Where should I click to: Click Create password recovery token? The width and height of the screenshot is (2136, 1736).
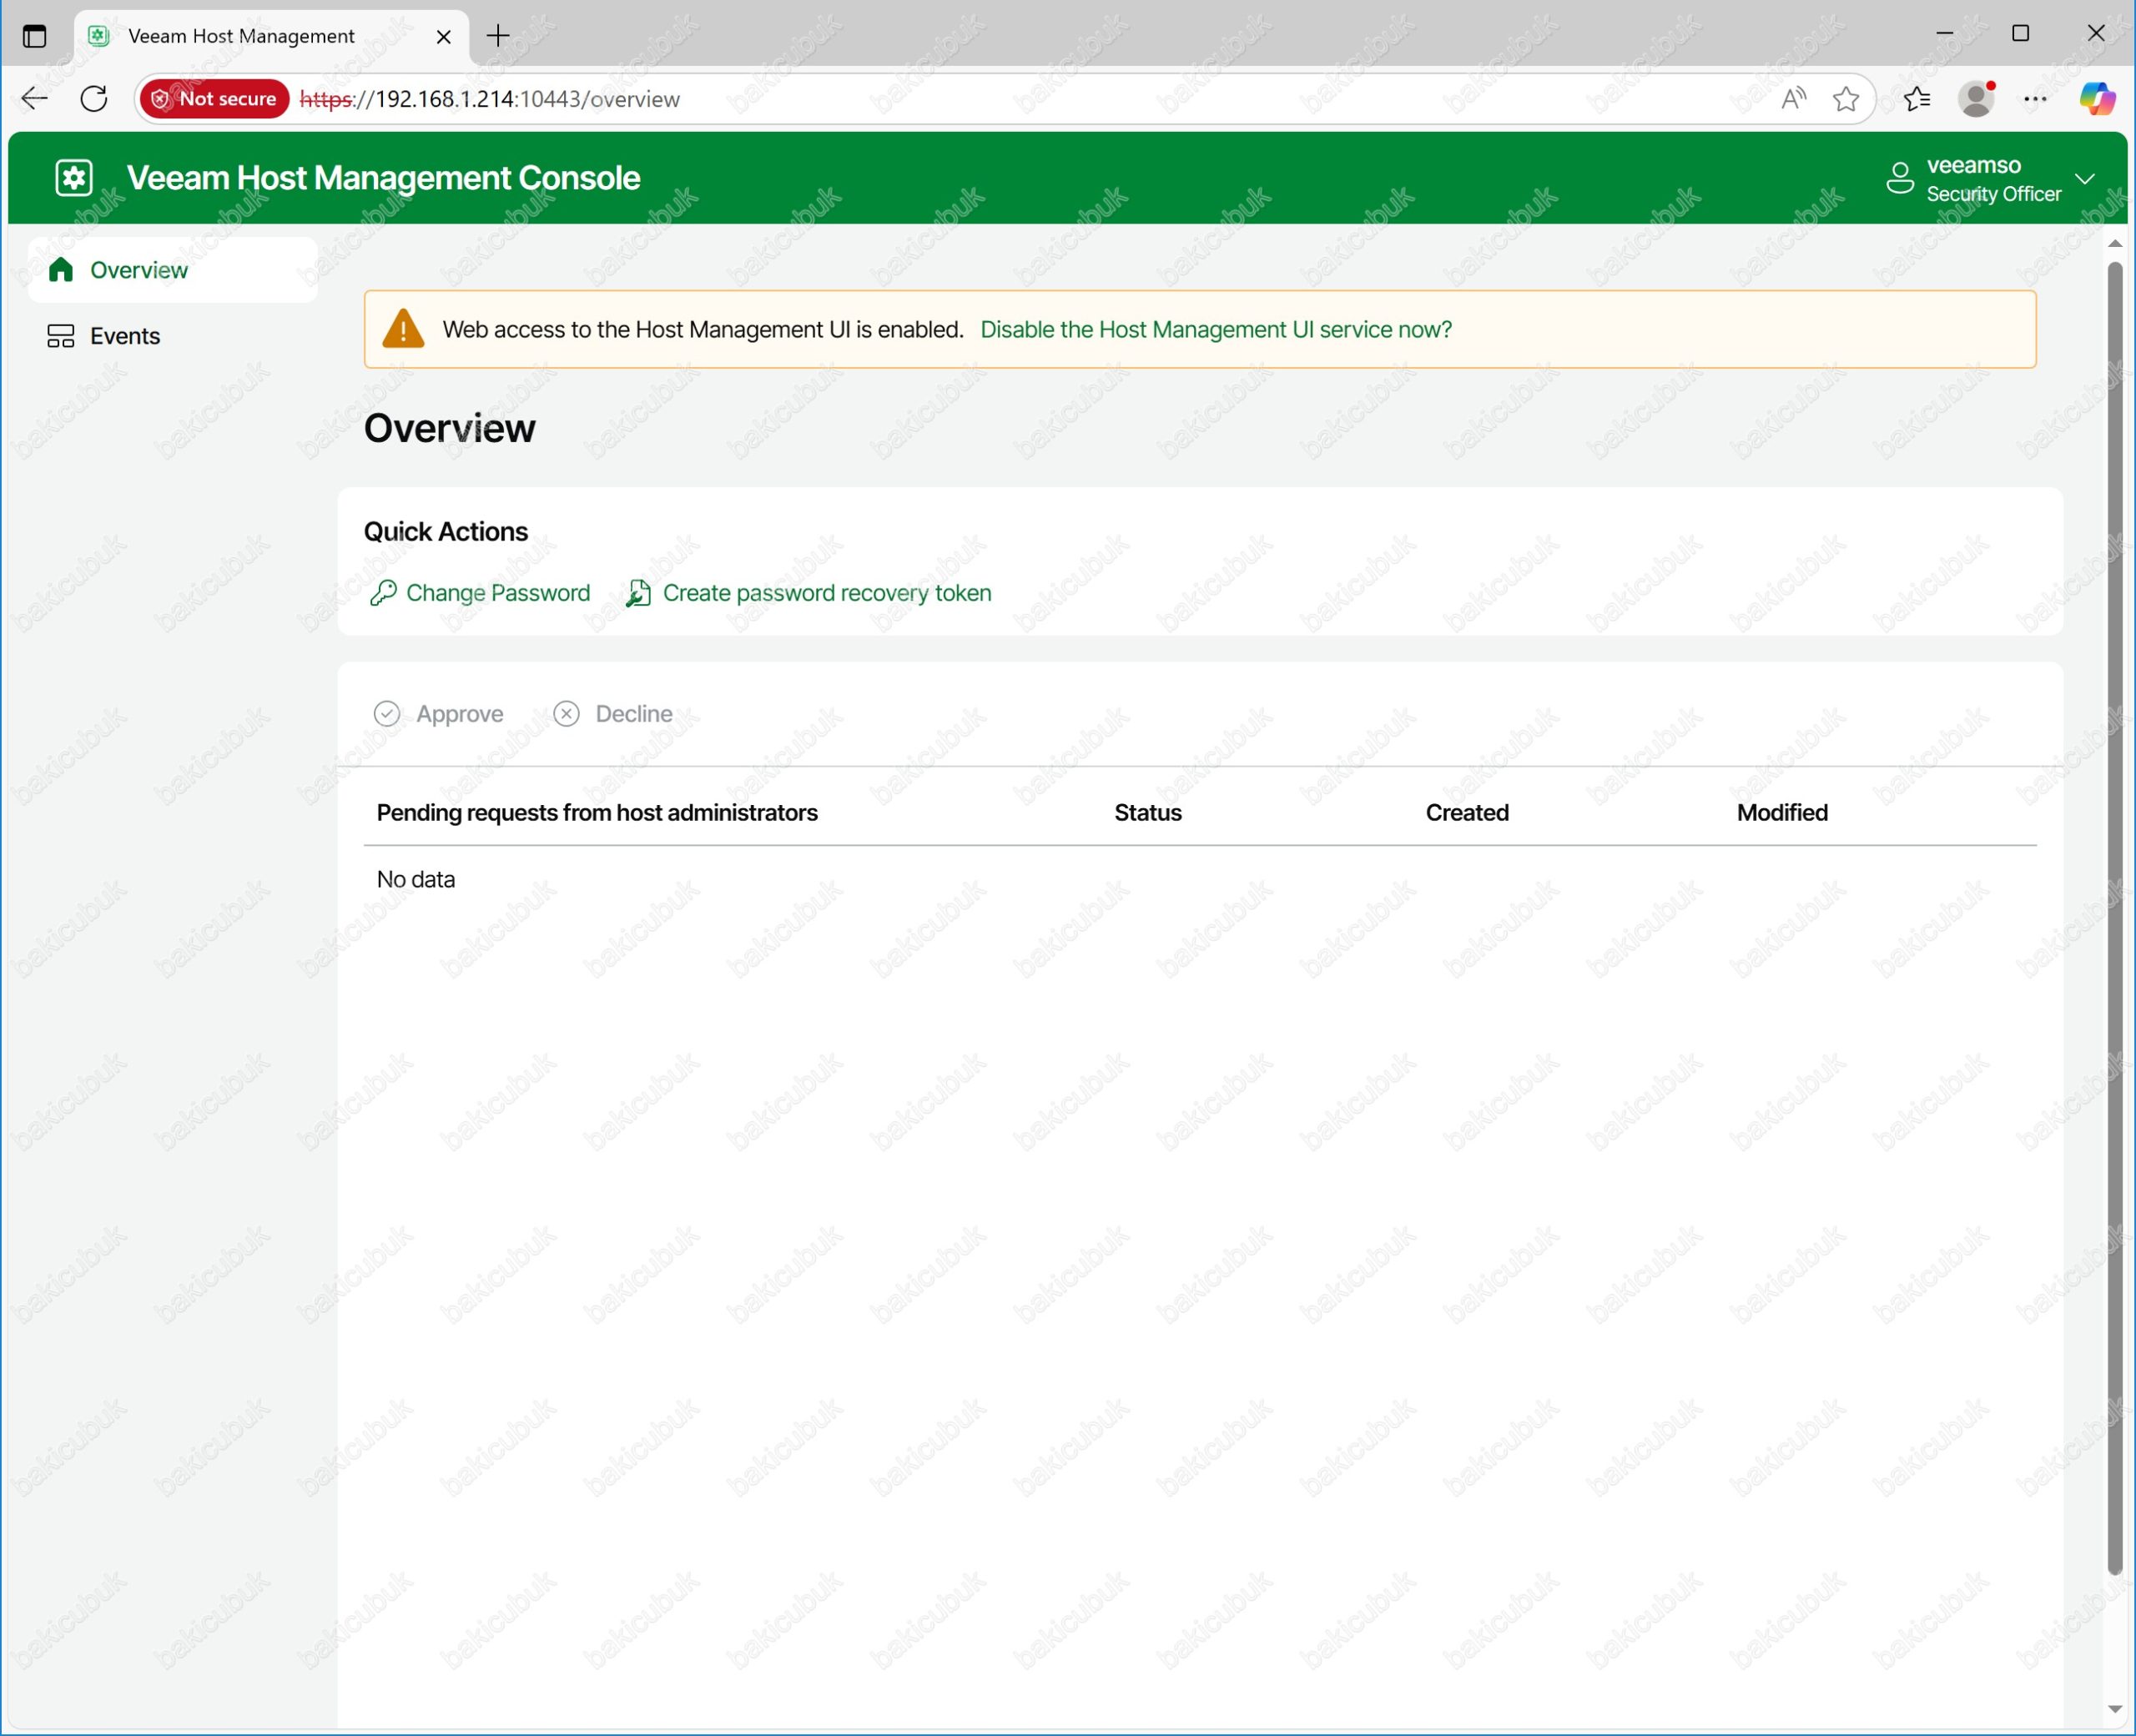(808, 593)
